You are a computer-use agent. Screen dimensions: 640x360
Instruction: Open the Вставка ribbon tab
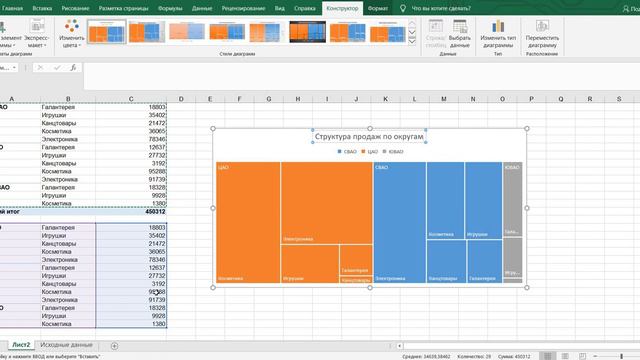[42, 8]
